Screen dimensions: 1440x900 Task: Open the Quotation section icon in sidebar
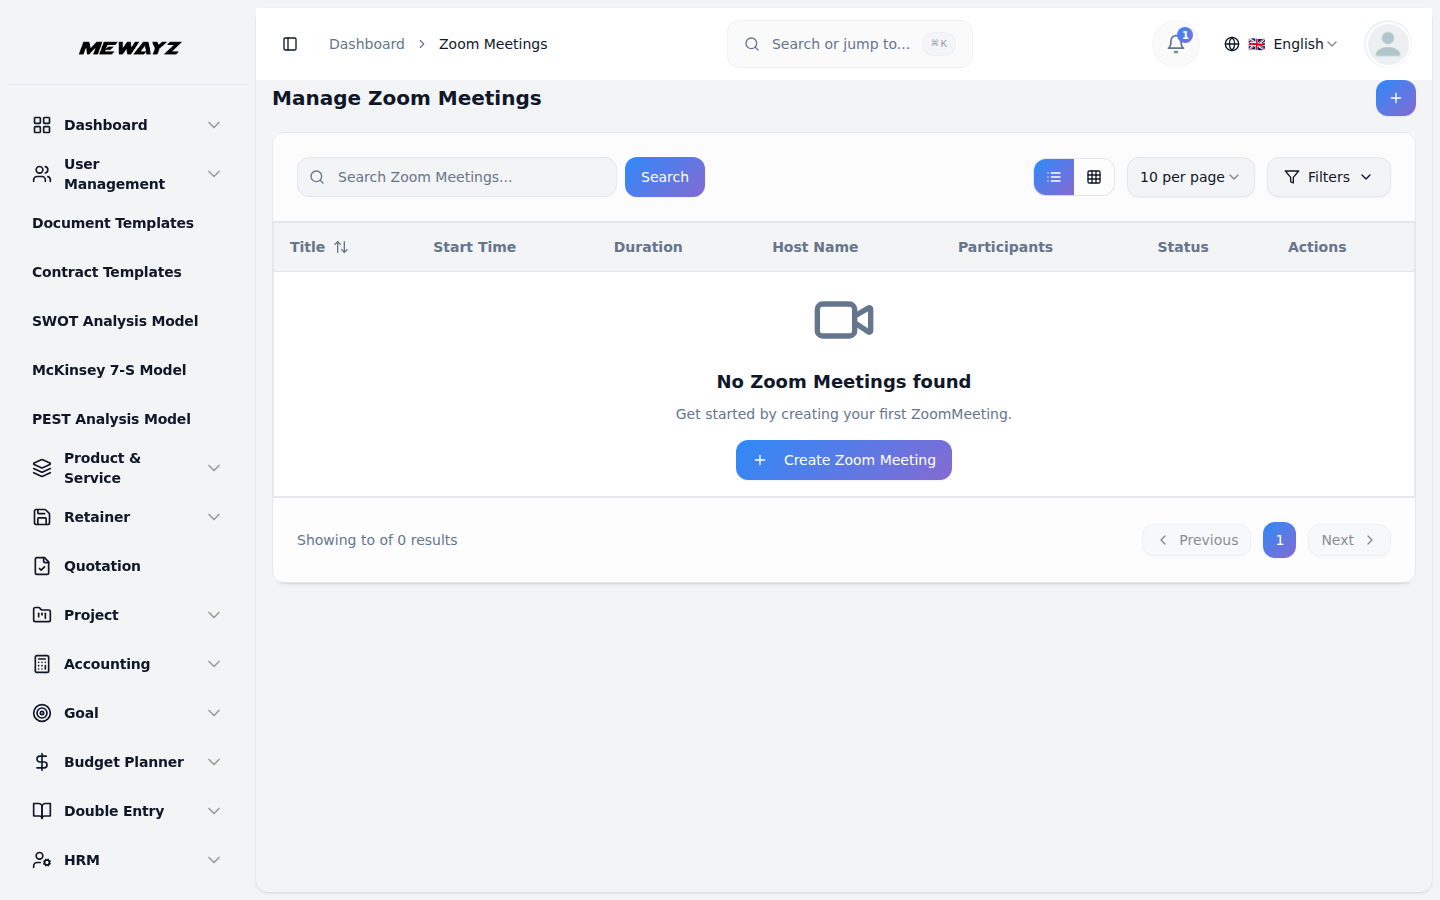click(41, 565)
